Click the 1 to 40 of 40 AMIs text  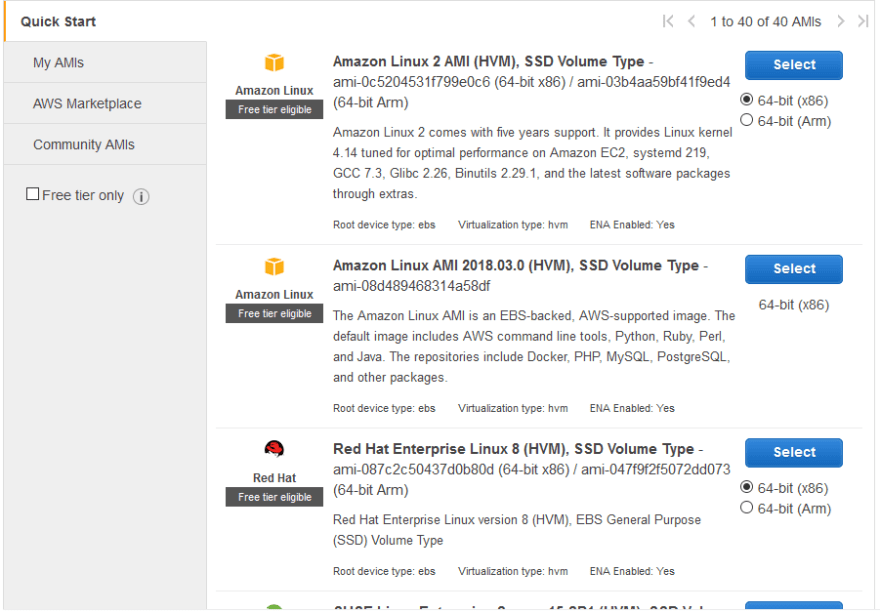(766, 21)
